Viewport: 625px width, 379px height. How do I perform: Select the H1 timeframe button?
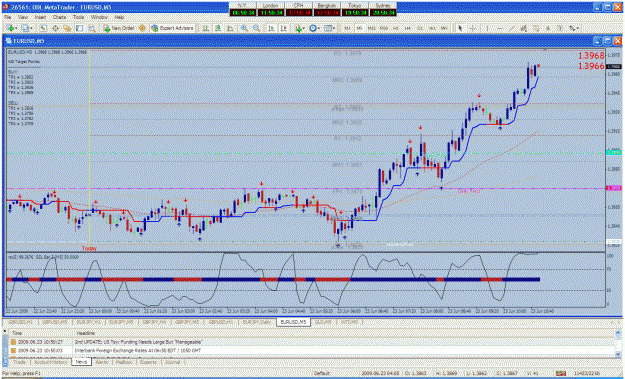coord(396,28)
